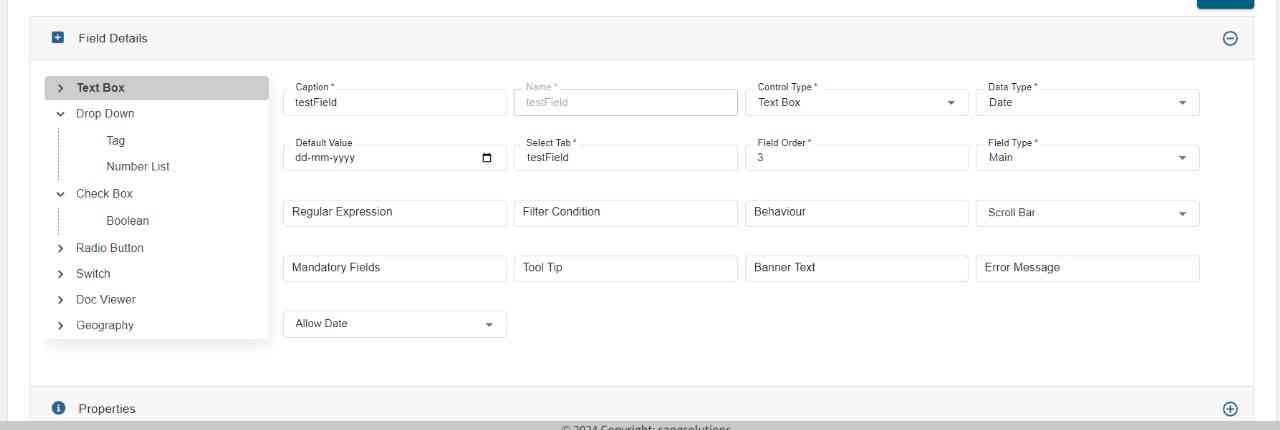
Task: Open the calendar picker in Default Value
Action: coord(487,158)
